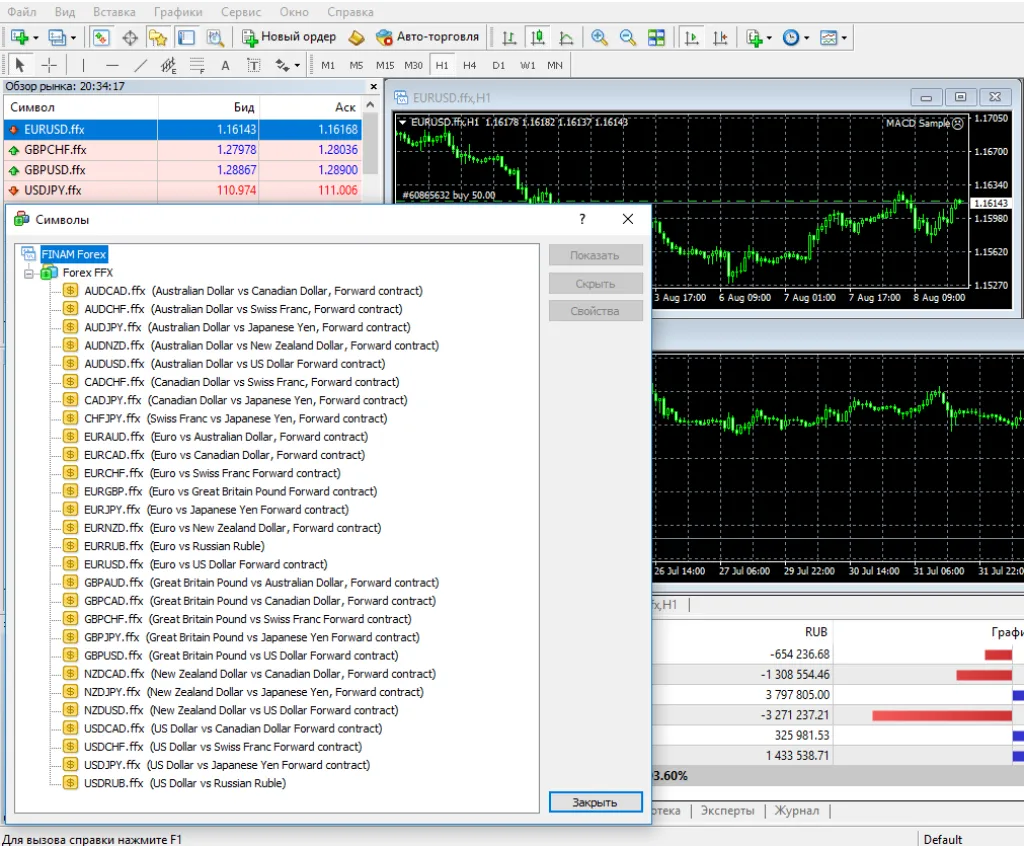Select the Crosshair cursor tool

tap(49, 65)
